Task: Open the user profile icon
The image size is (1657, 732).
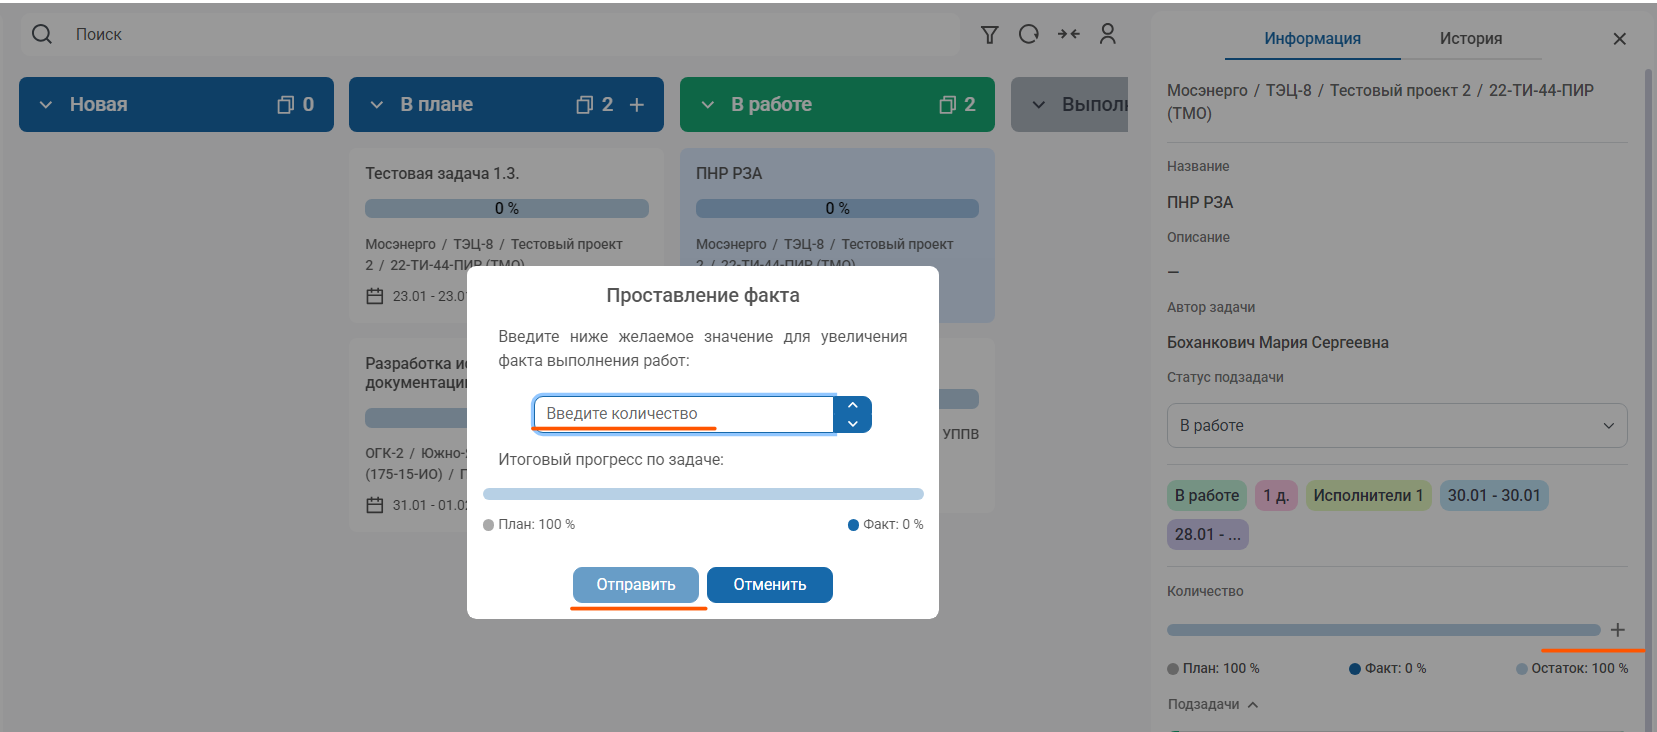Action: tap(1107, 34)
